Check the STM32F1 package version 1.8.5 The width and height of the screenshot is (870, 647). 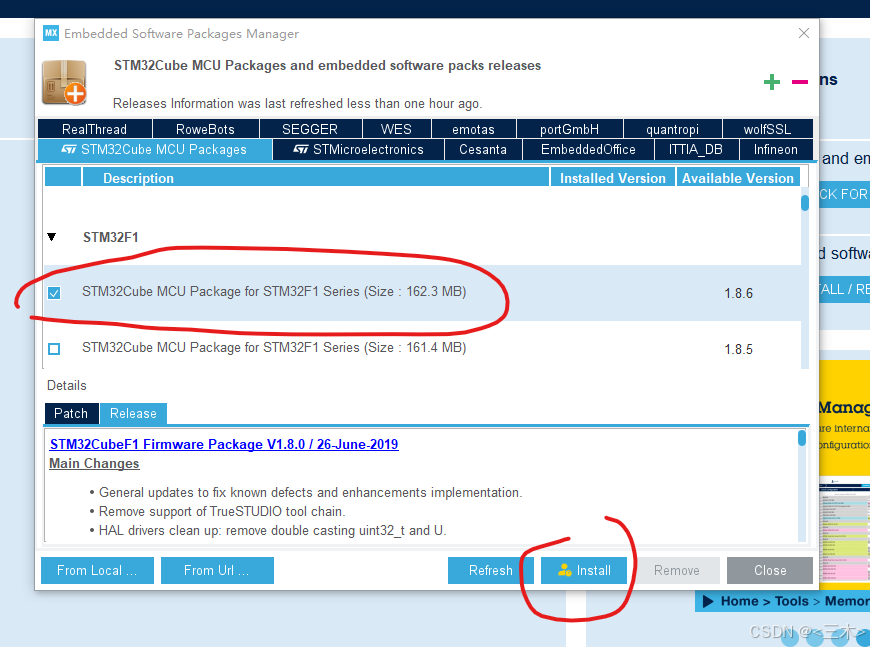[x=54, y=348]
